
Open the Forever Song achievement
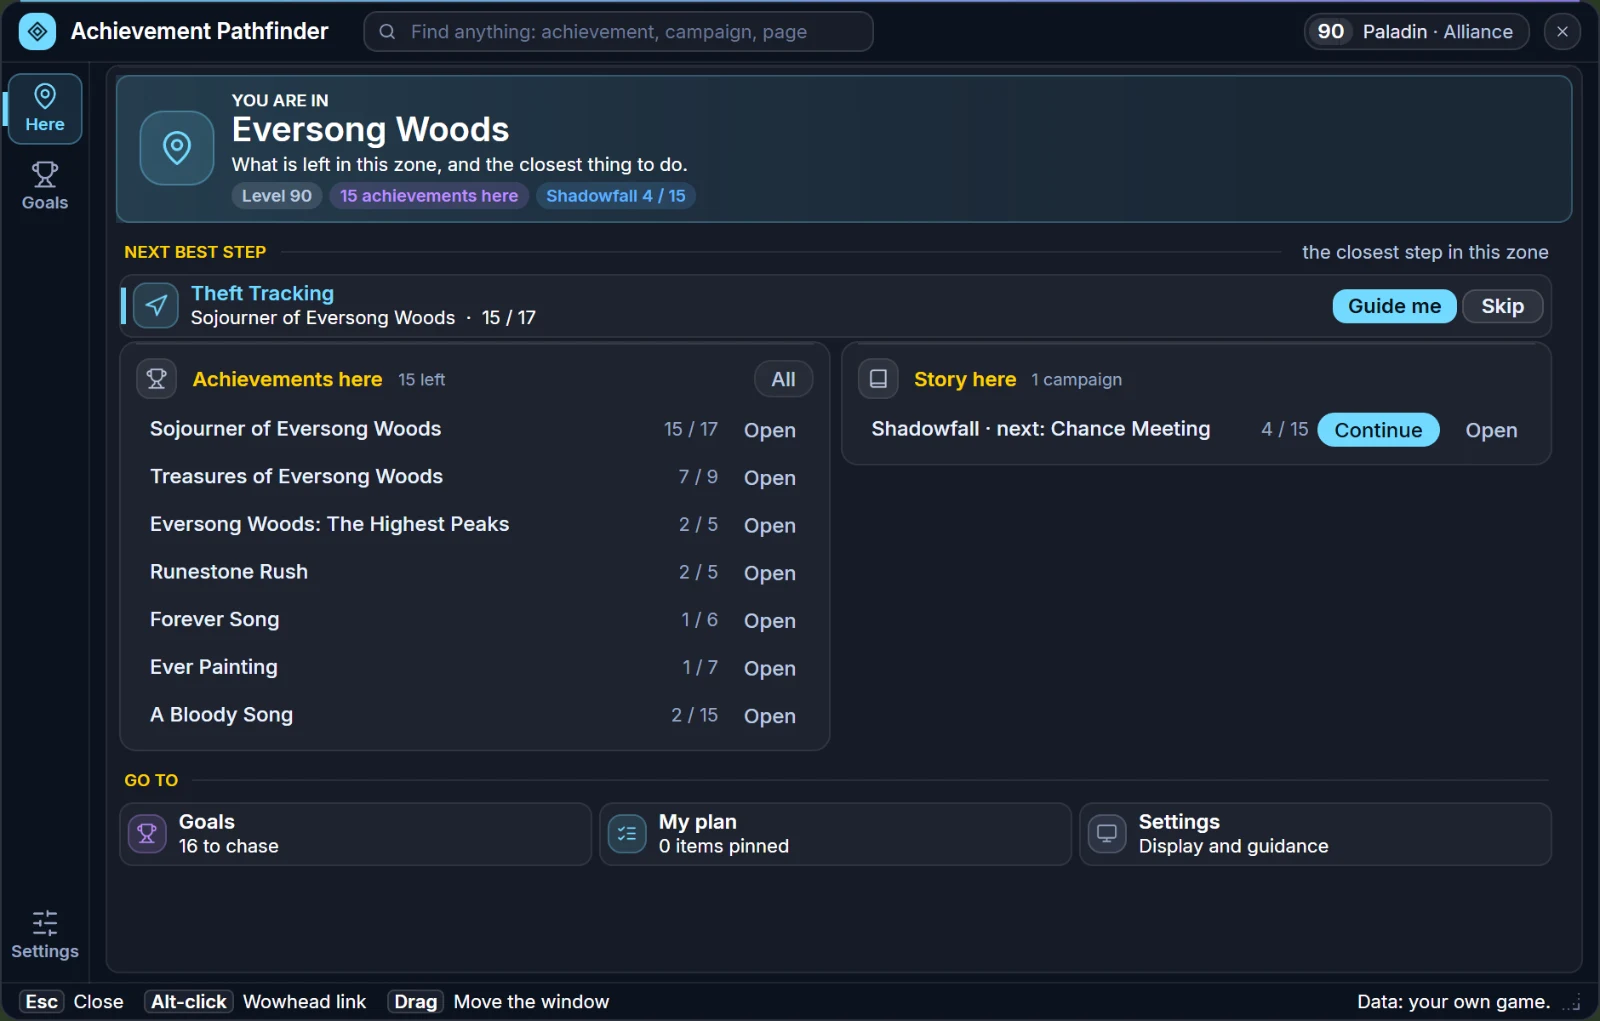click(x=770, y=621)
